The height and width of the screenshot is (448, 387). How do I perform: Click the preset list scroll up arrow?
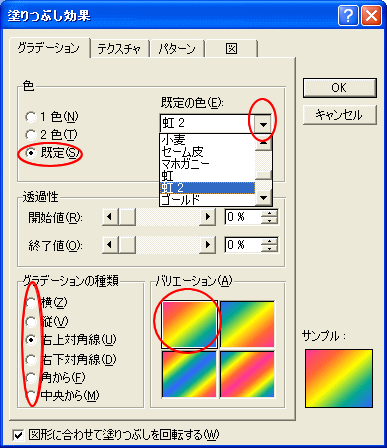pos(263,142)
